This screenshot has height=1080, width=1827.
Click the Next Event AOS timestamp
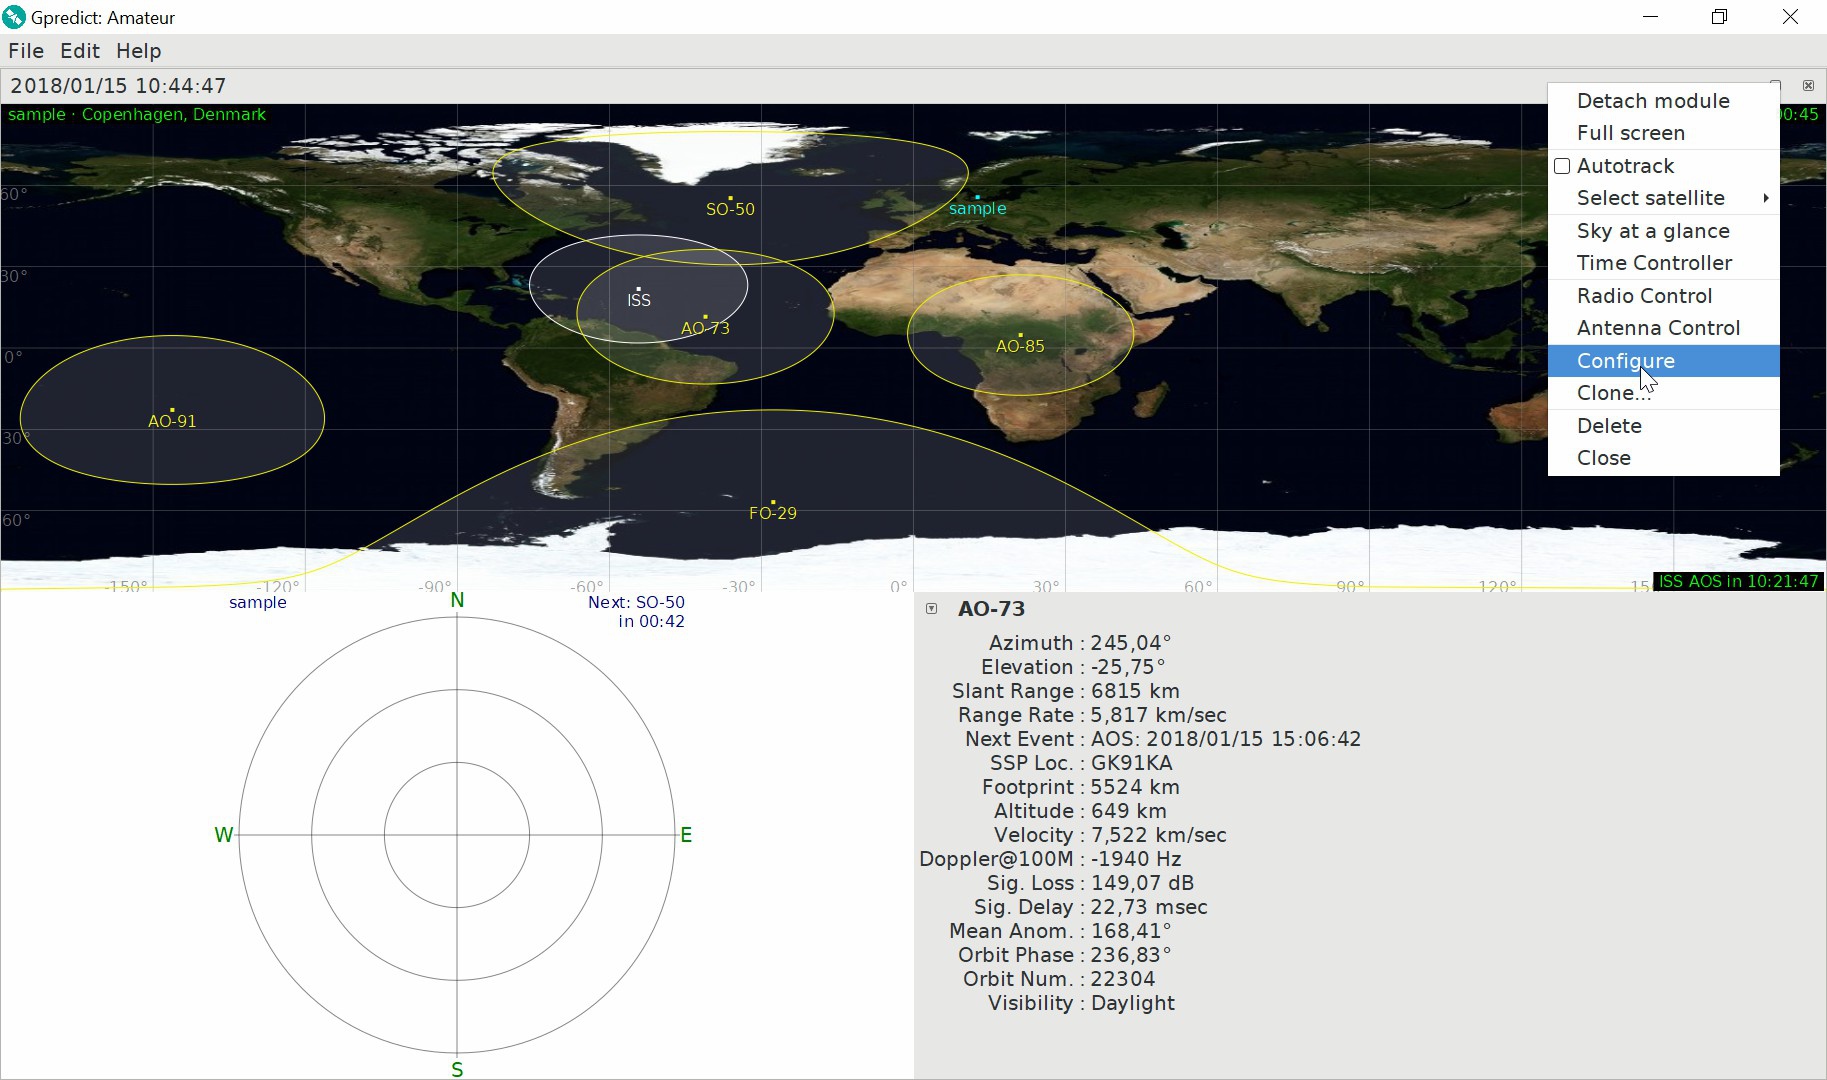pos(1226,739)
